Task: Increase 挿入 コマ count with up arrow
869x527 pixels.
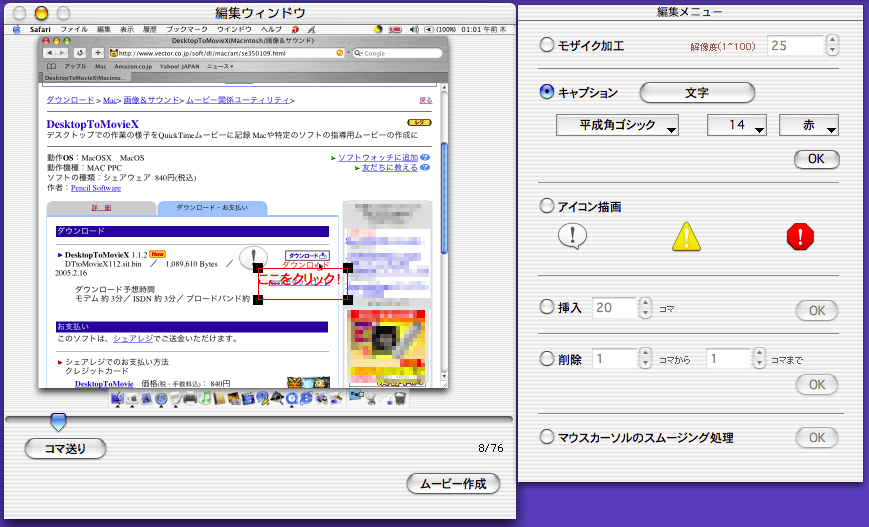Action: (645, 303)
